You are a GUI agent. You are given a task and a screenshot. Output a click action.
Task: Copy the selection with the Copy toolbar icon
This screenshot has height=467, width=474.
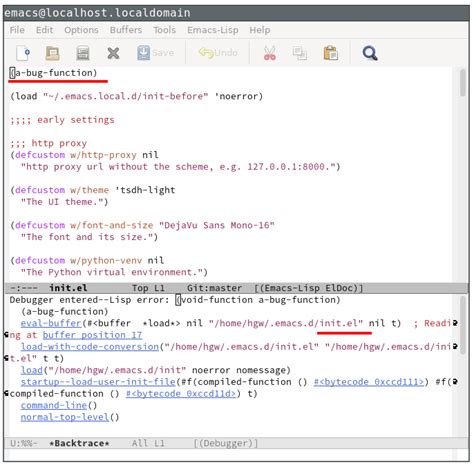pos(300,53)
